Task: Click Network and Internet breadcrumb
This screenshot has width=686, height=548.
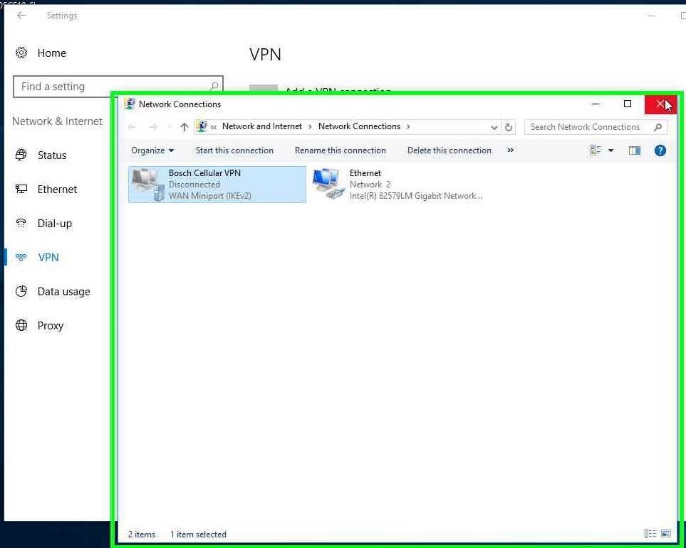Action: point(262,126)
